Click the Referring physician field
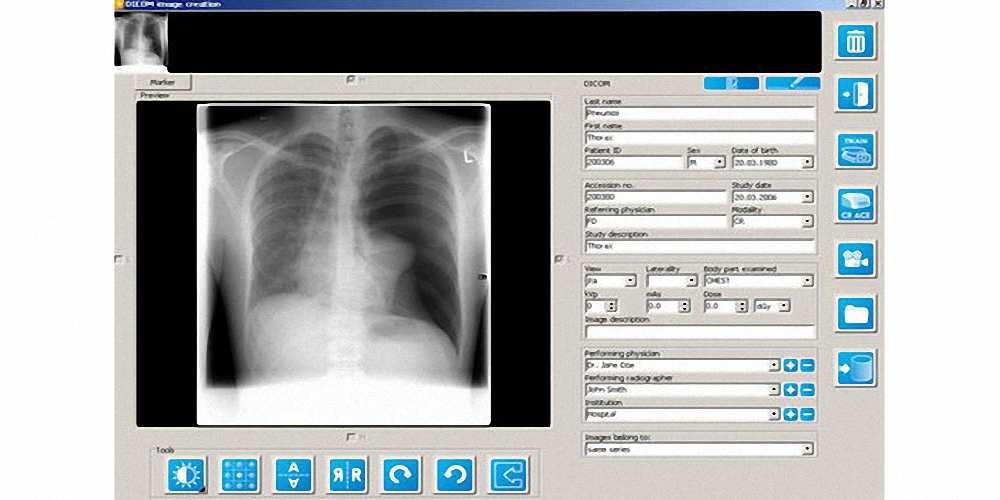Viewport: 1000px width, 500px height. tap(656, 222)
